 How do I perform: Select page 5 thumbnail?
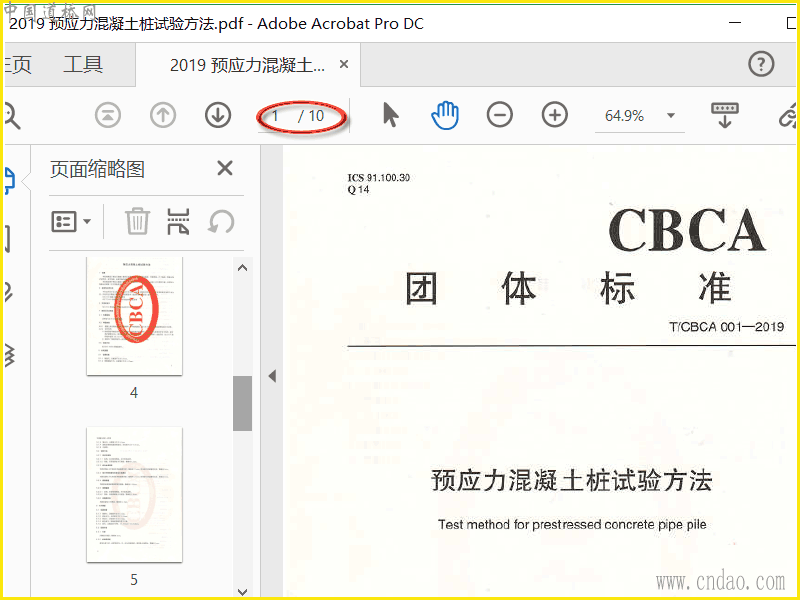tap(134, 494)
